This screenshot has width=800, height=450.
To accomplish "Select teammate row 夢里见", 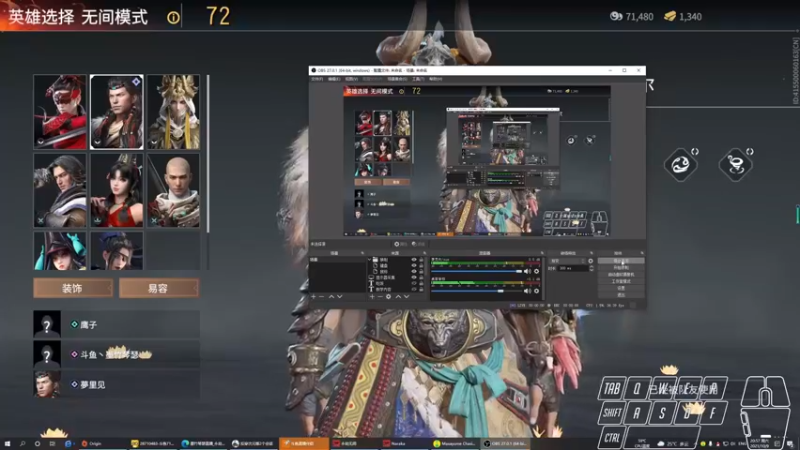I will (x=116, y=384).
